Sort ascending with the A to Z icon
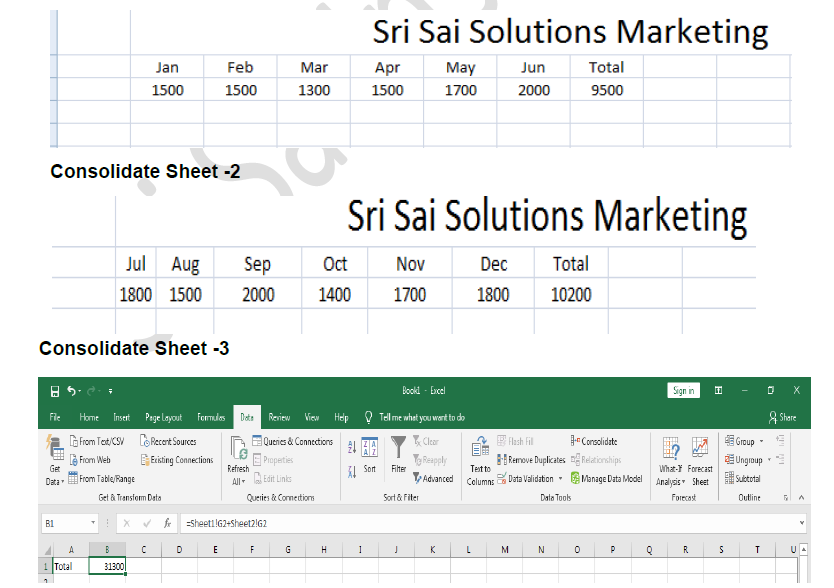The height and width of the screenshot is (588, 834). click(350, 444)
